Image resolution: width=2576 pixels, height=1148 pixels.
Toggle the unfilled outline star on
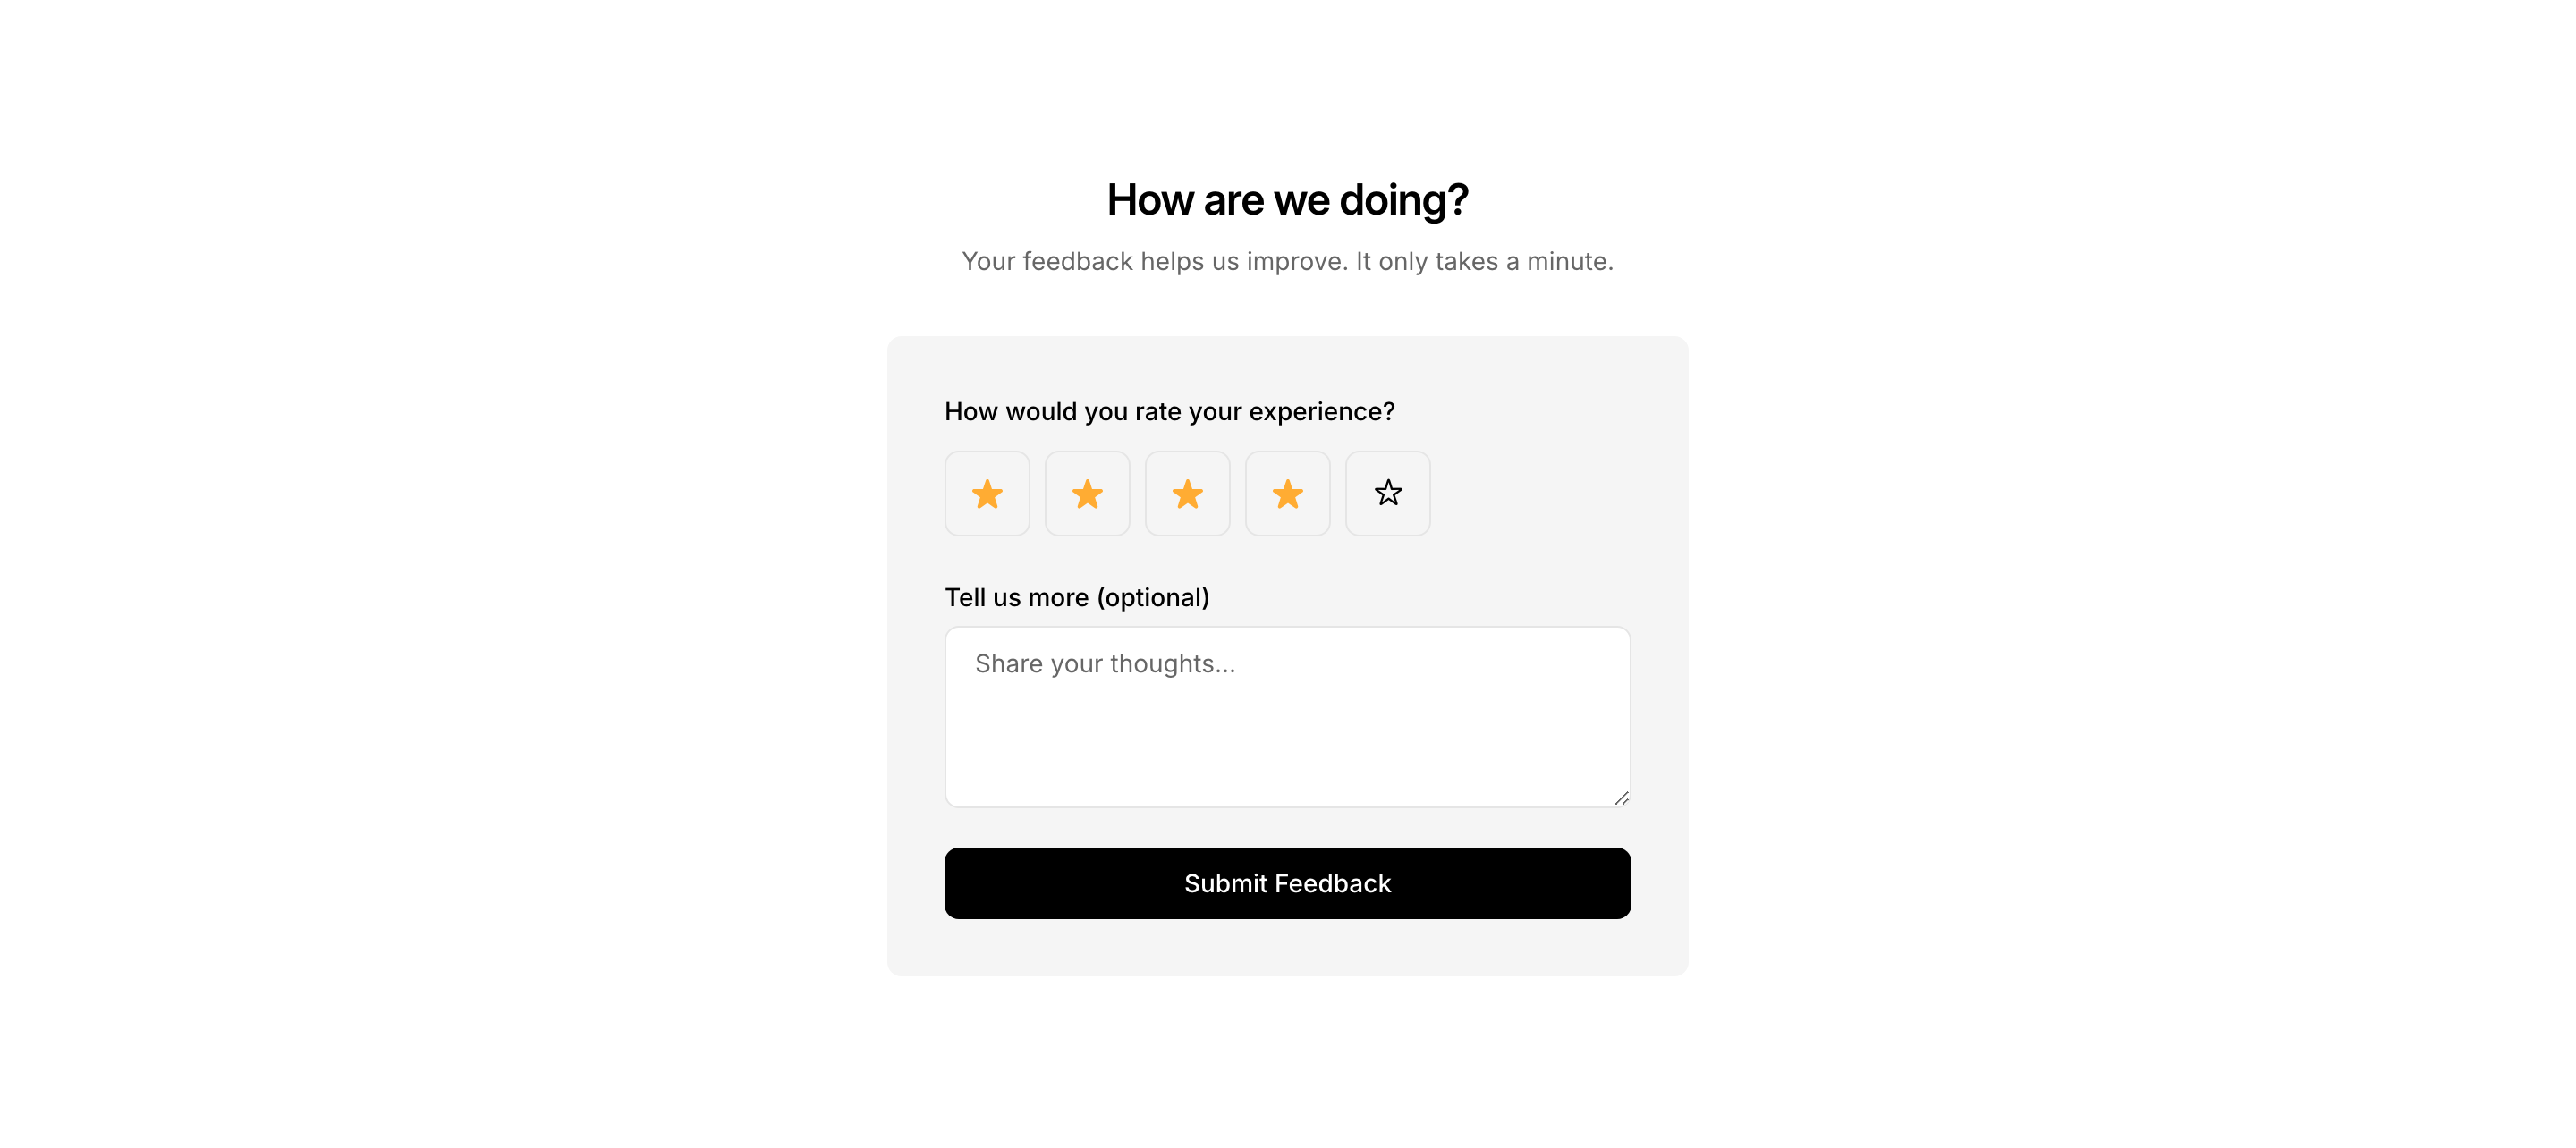click(x=1387, y=493)
